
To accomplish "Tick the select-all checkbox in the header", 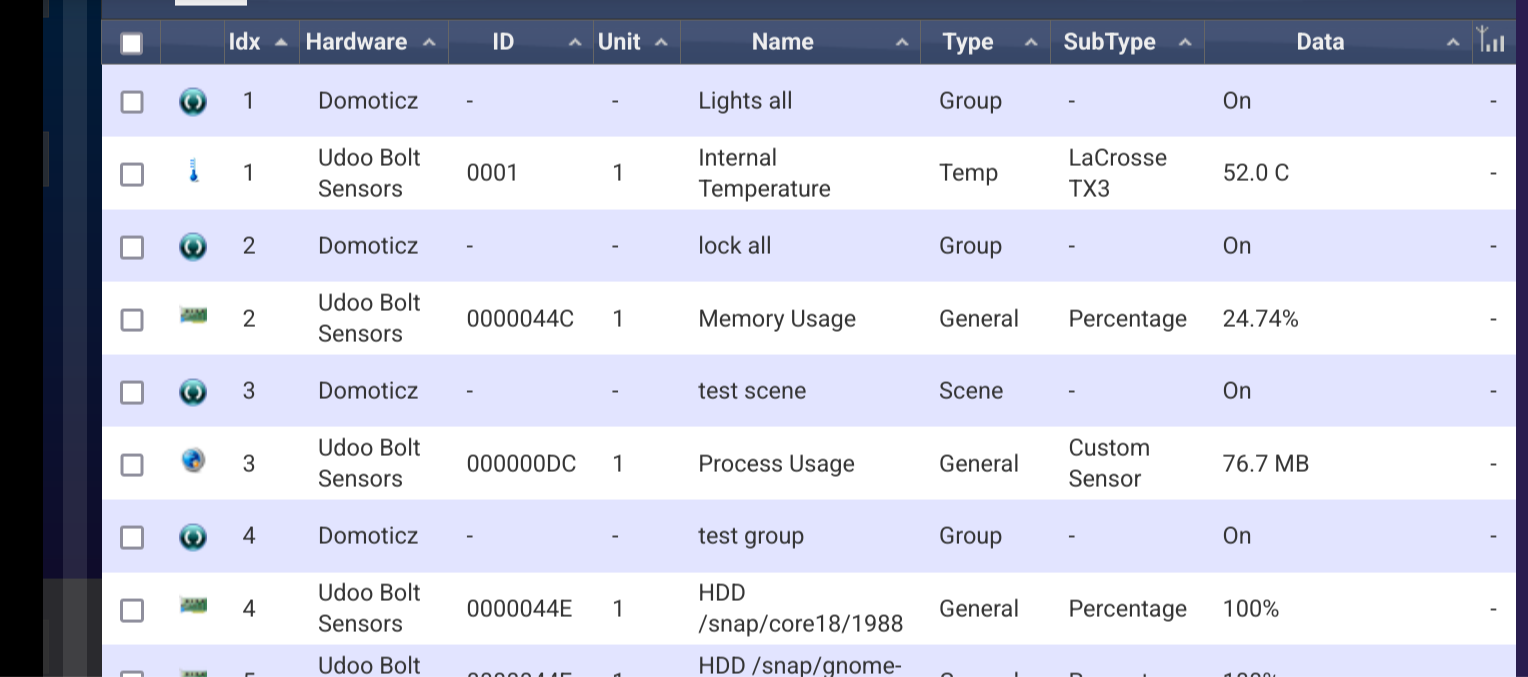I will (x=132, y=43).
